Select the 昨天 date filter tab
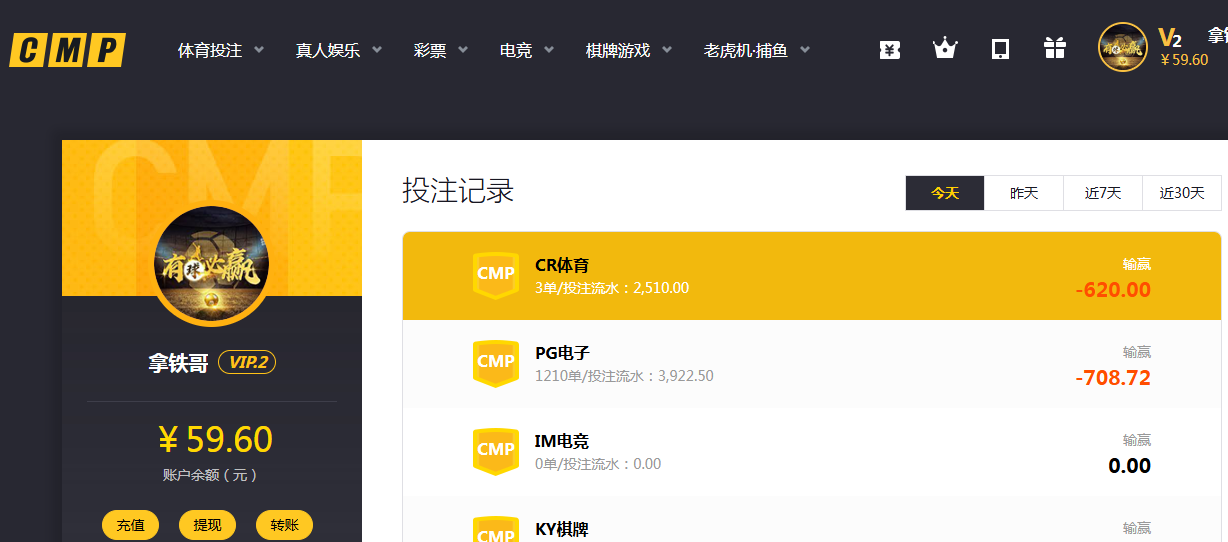This screenshot has width=1228, height=542. pyautogui.click(x=1023, y=193)
